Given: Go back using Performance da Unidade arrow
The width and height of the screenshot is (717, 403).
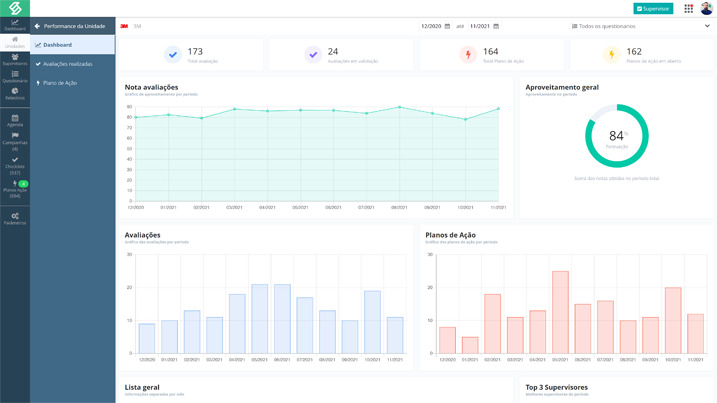Looking at the screenshot, I should [x=37, y=26].
